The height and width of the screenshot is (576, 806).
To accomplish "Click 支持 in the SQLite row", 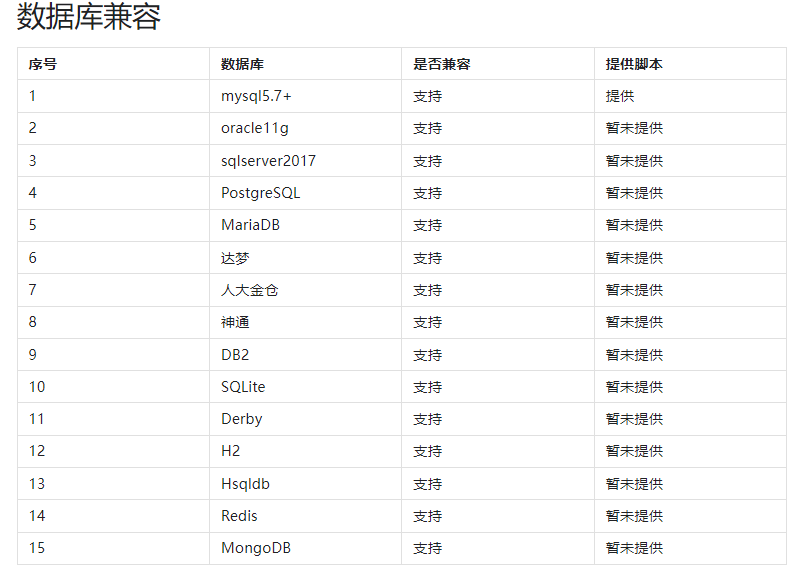I will pos(427,387).
